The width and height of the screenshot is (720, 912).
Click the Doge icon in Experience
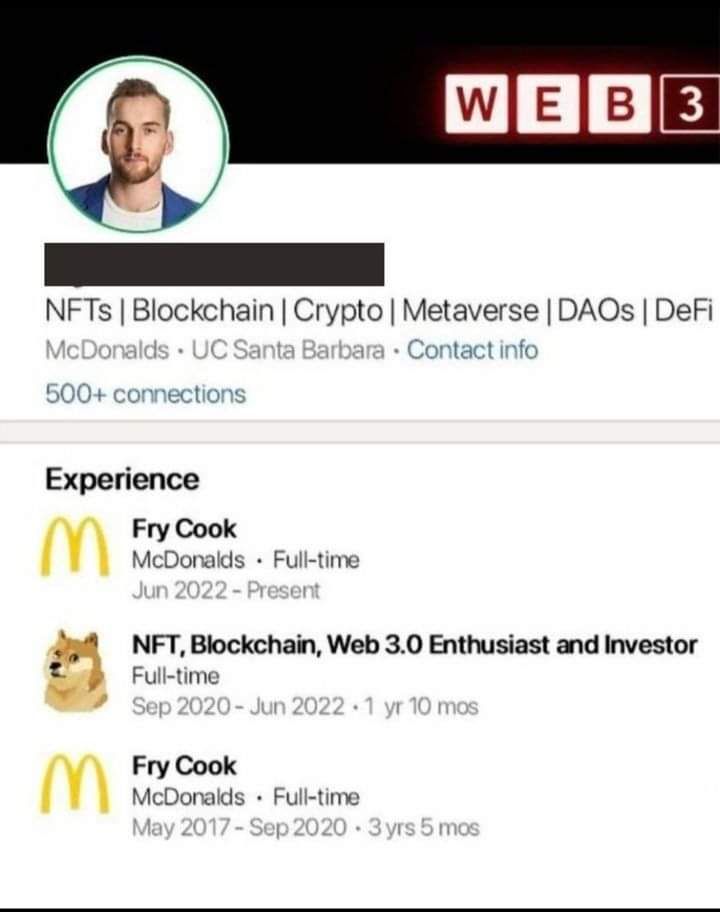[x=76, y=671]
